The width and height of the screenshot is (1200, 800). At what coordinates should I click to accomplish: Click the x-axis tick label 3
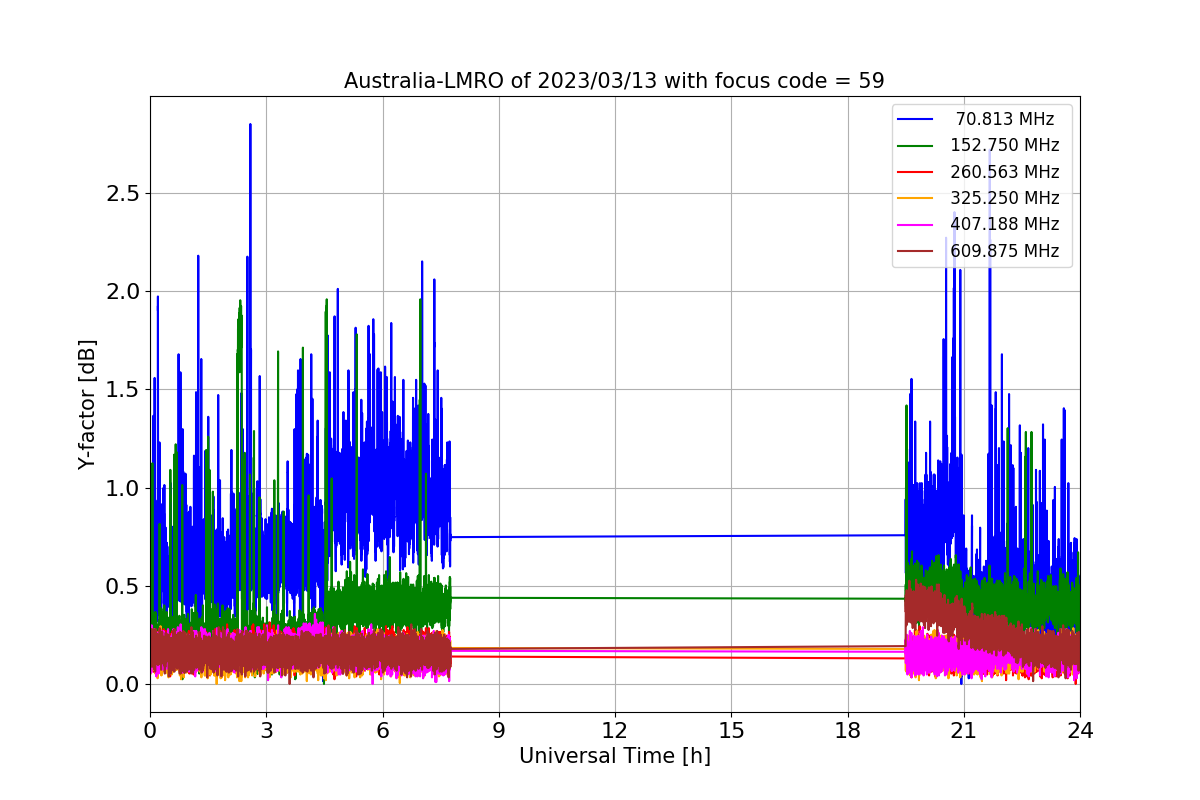tap(266, 730)
